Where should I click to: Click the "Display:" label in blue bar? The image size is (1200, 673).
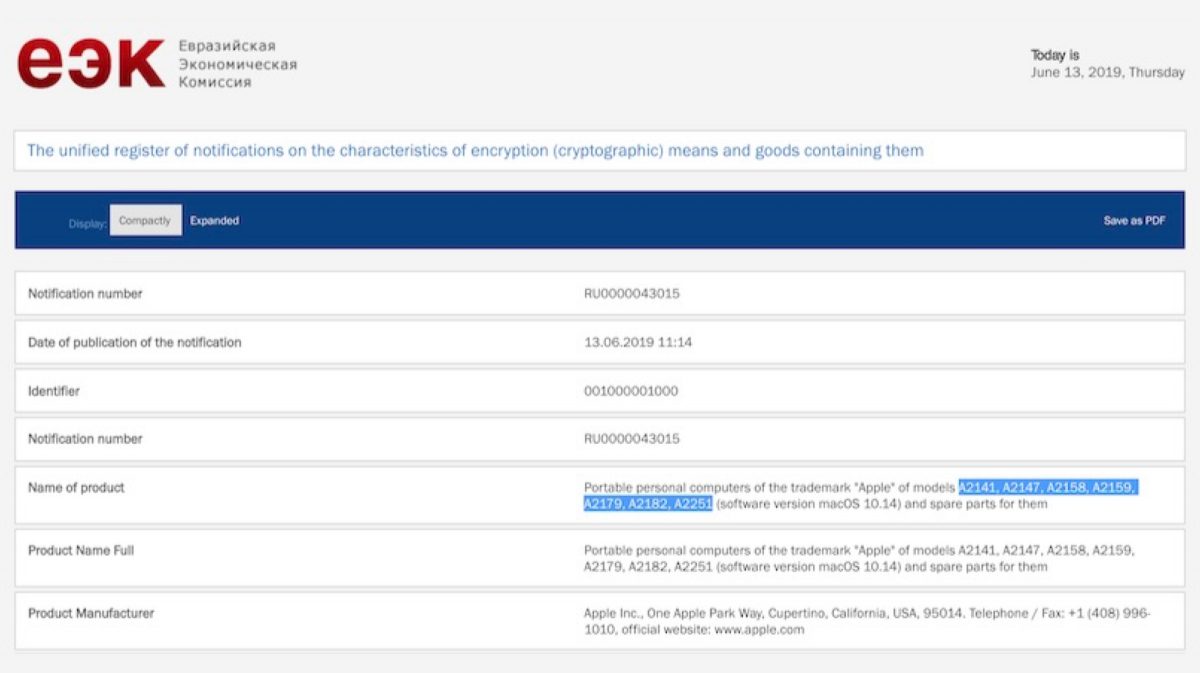87,224
